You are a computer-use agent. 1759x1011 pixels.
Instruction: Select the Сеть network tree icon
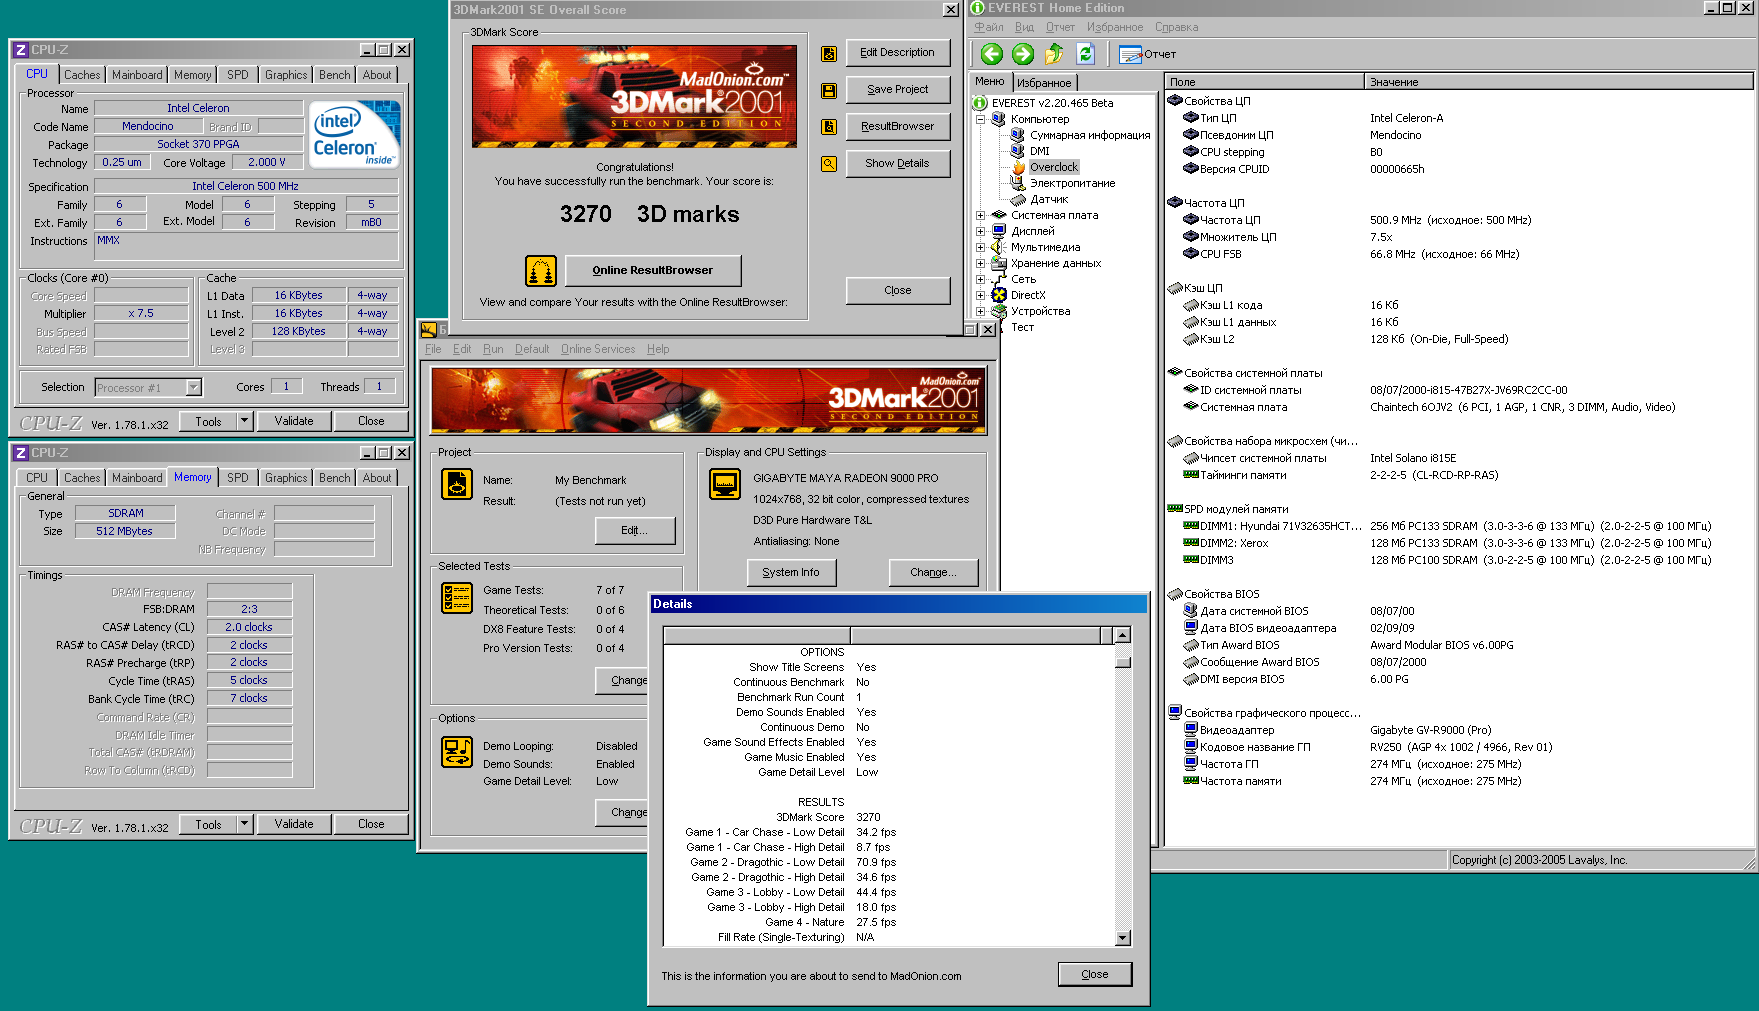tap(999, 279)
